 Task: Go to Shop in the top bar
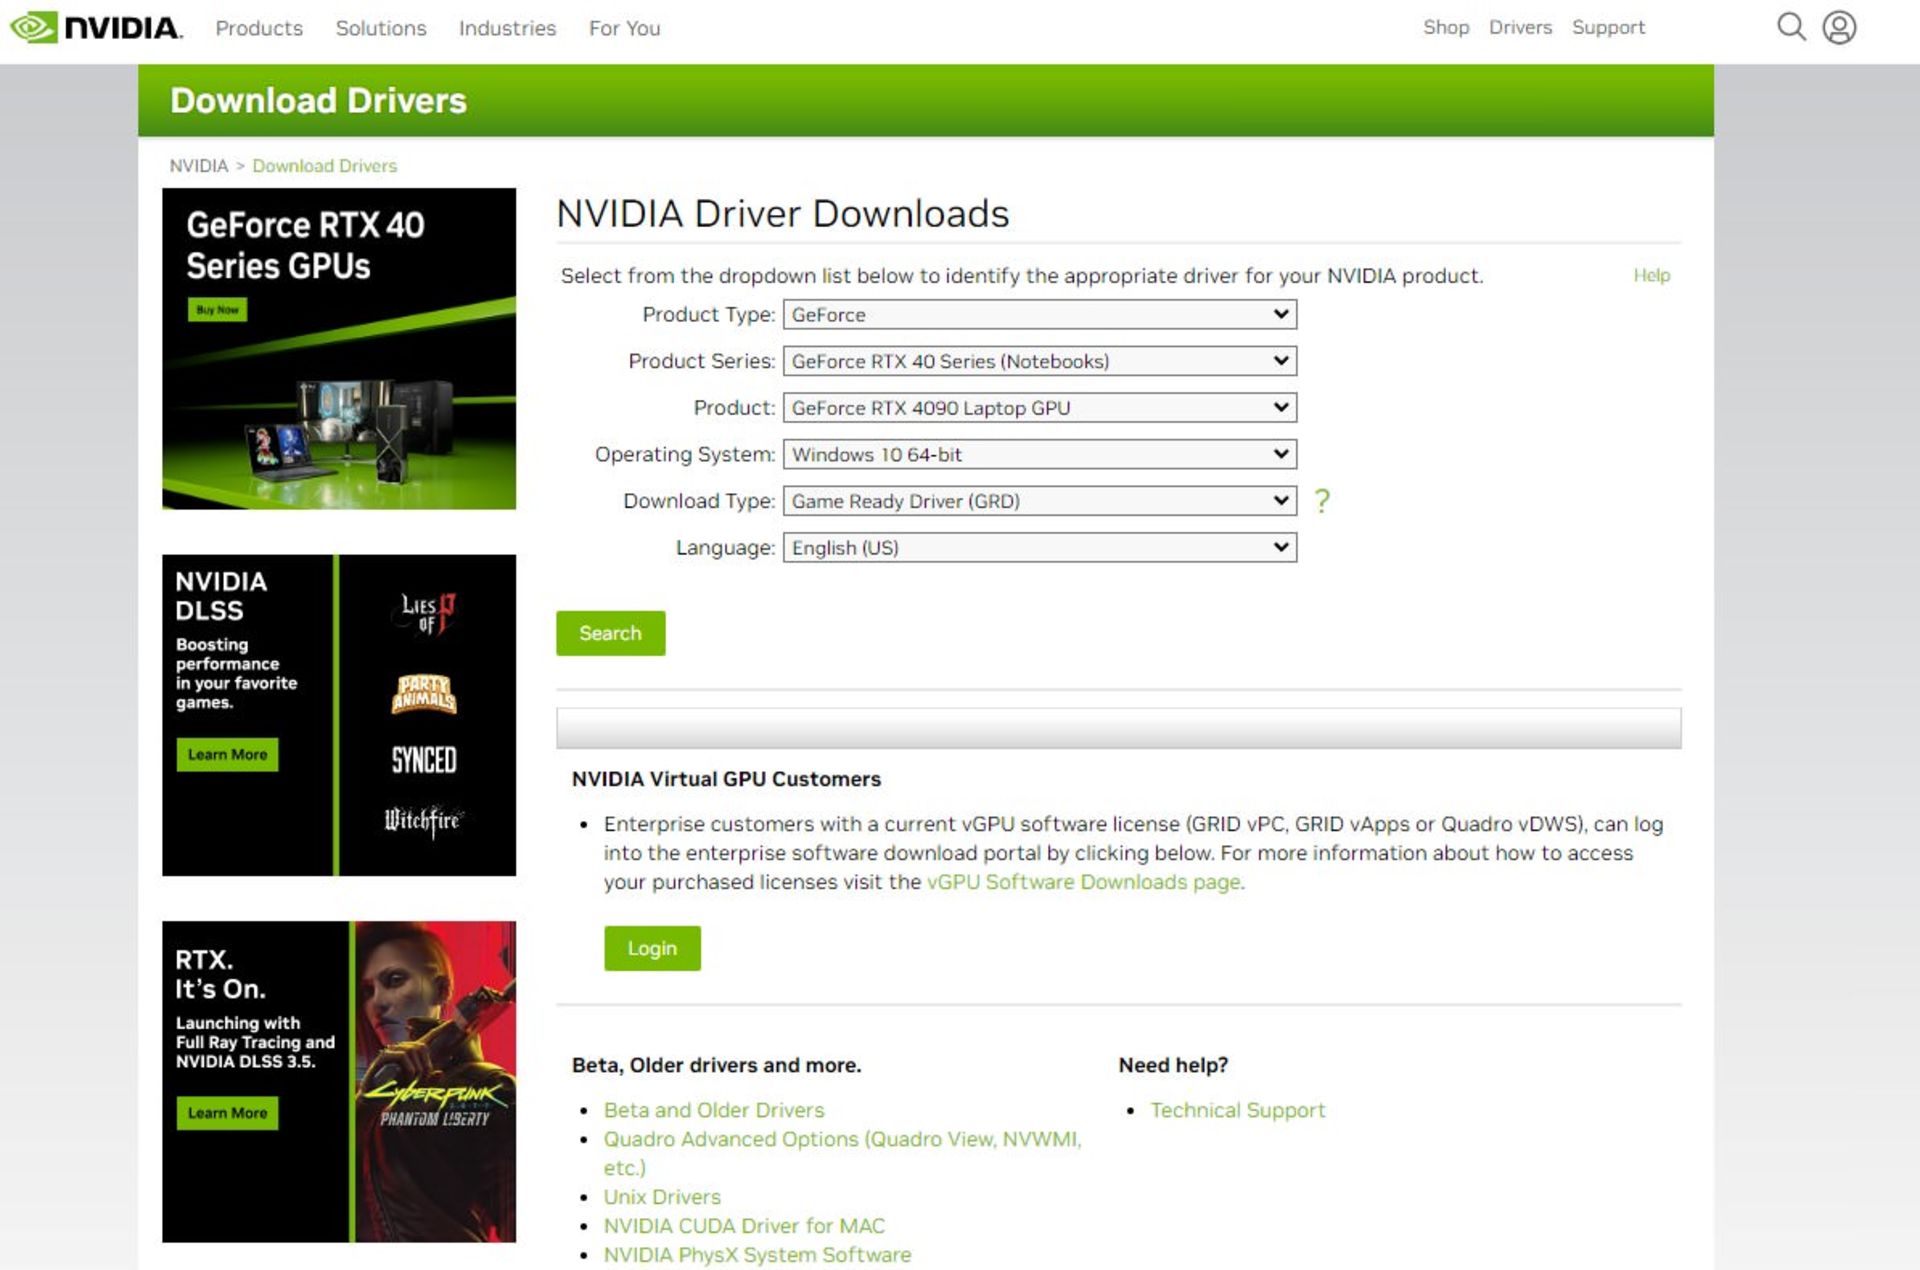tap(1446, 27)
